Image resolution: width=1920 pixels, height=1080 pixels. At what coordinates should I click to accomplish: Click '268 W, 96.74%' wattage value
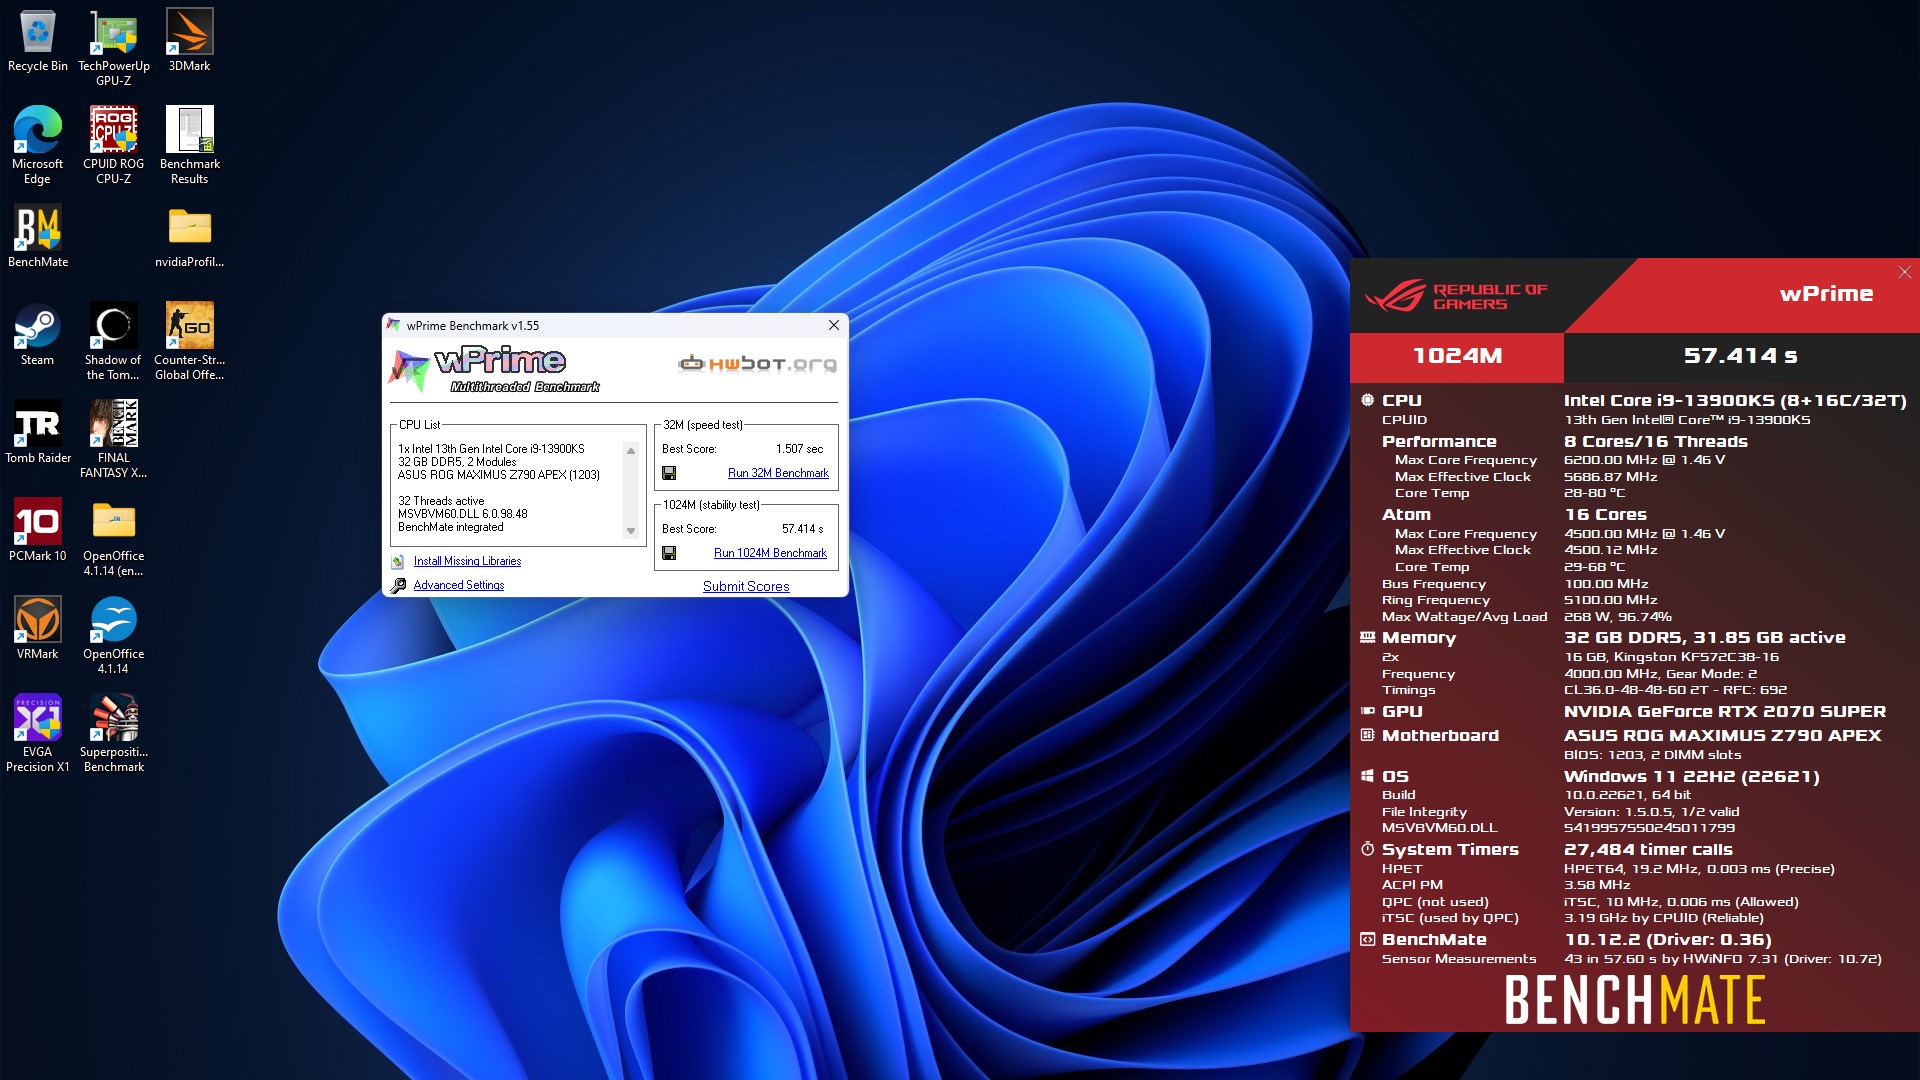pos(1617,617)
